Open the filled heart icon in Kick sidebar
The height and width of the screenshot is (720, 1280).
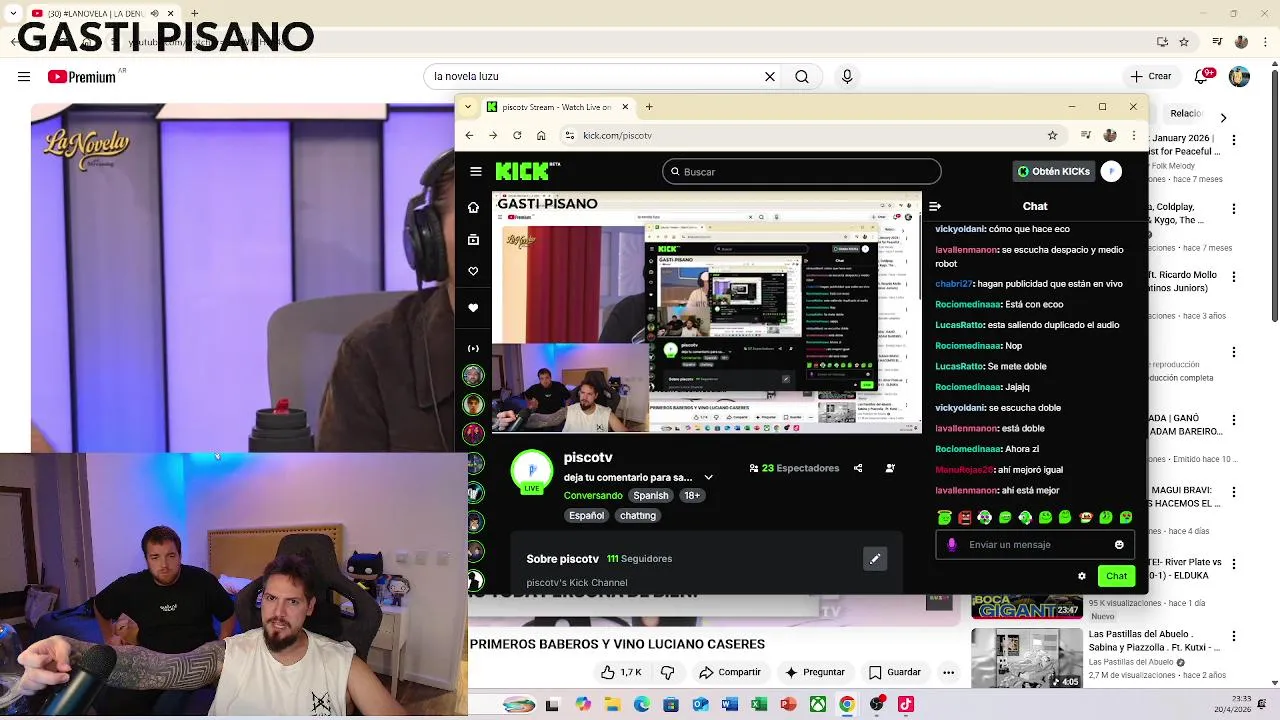coord(474,308)
